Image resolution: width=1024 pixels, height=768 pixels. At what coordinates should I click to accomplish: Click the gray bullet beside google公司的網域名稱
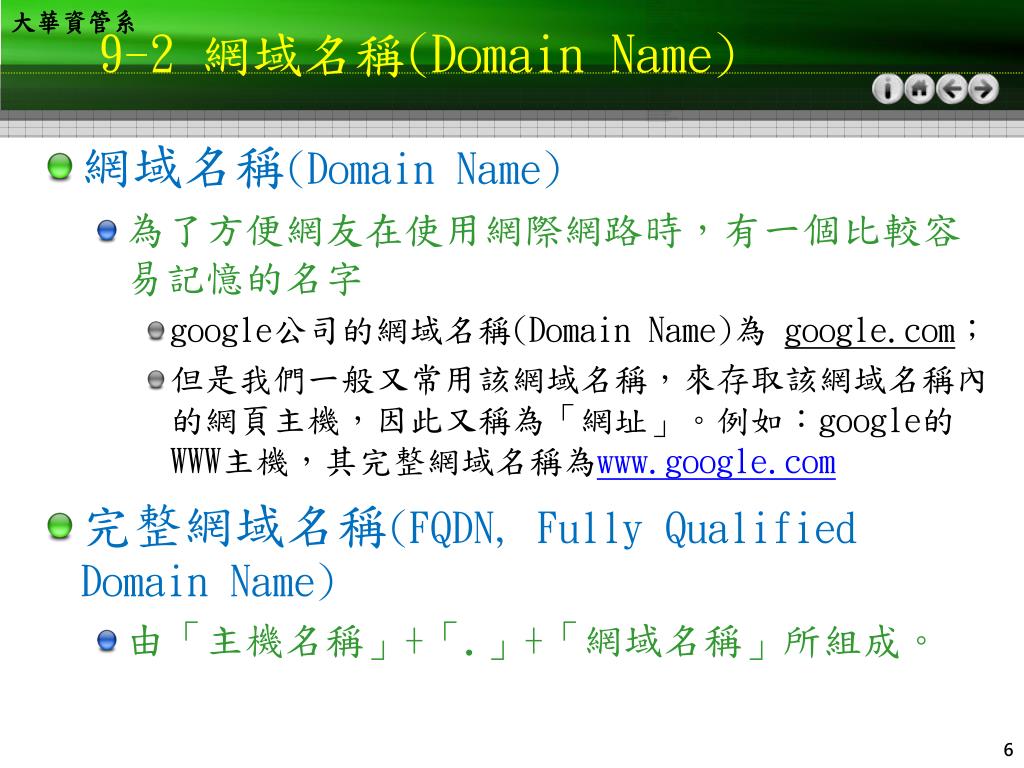(155, 330)
